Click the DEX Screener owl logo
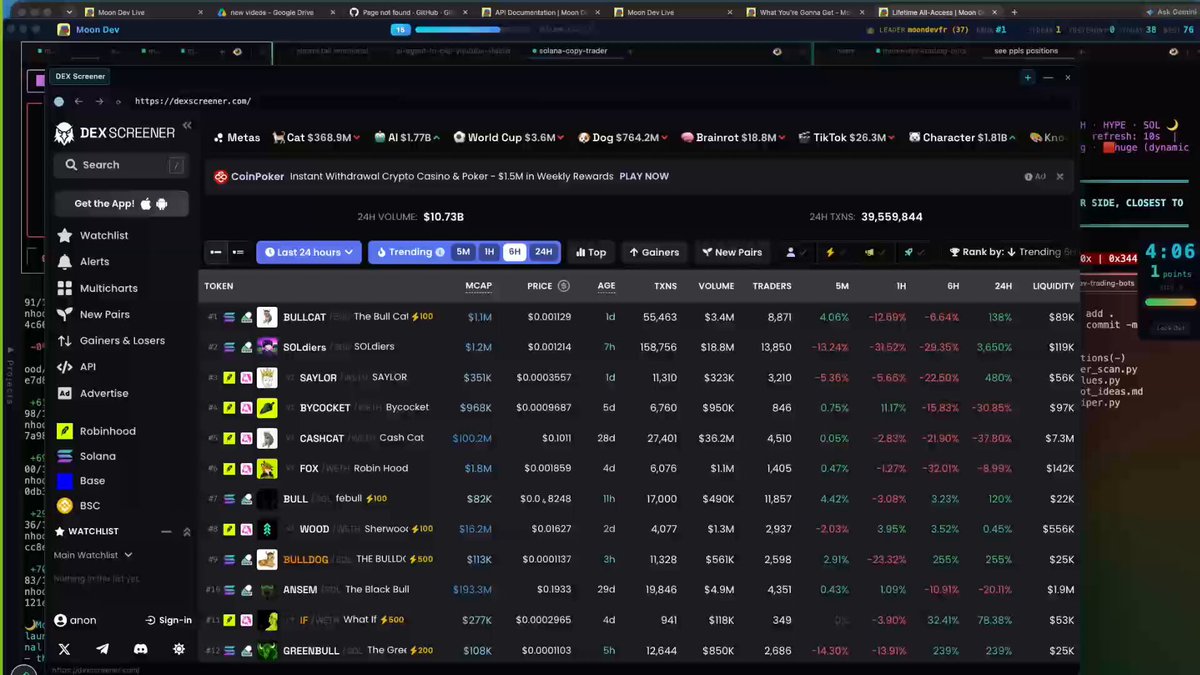The width and height of the screenshot is (1200, 675). (x=65, y=134)
